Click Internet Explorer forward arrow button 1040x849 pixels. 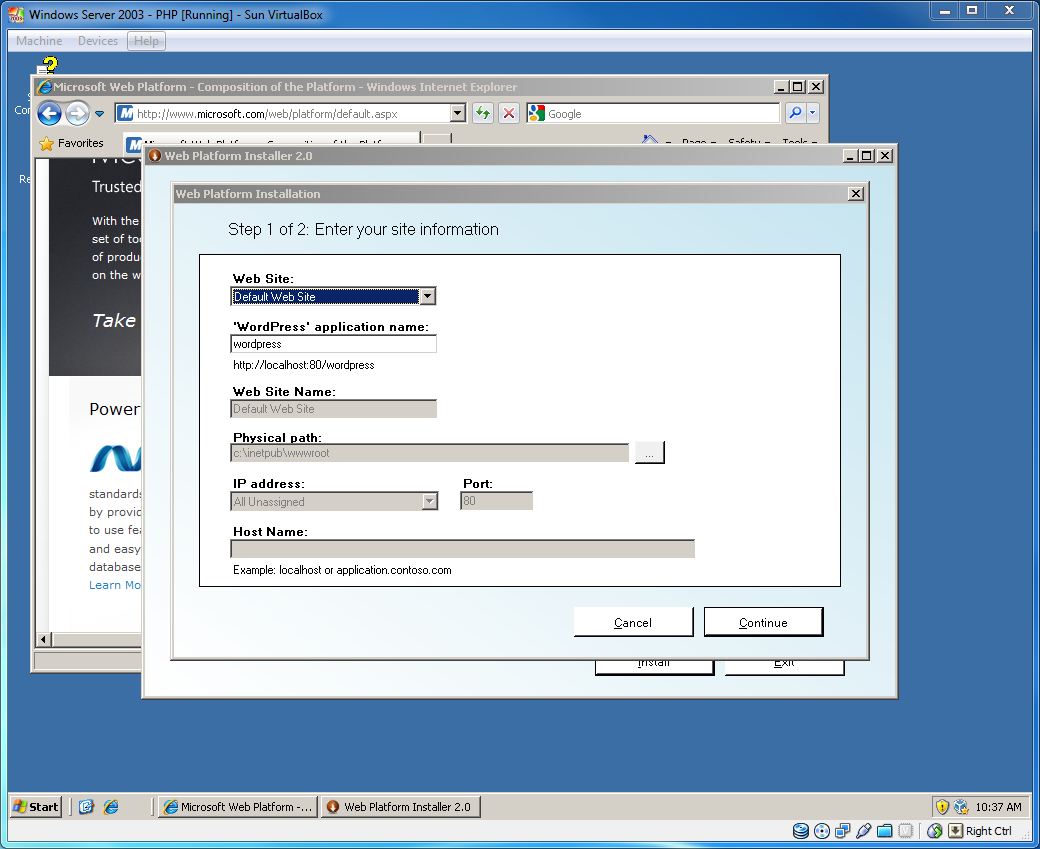pyautogui.click(x=77, y=113)
